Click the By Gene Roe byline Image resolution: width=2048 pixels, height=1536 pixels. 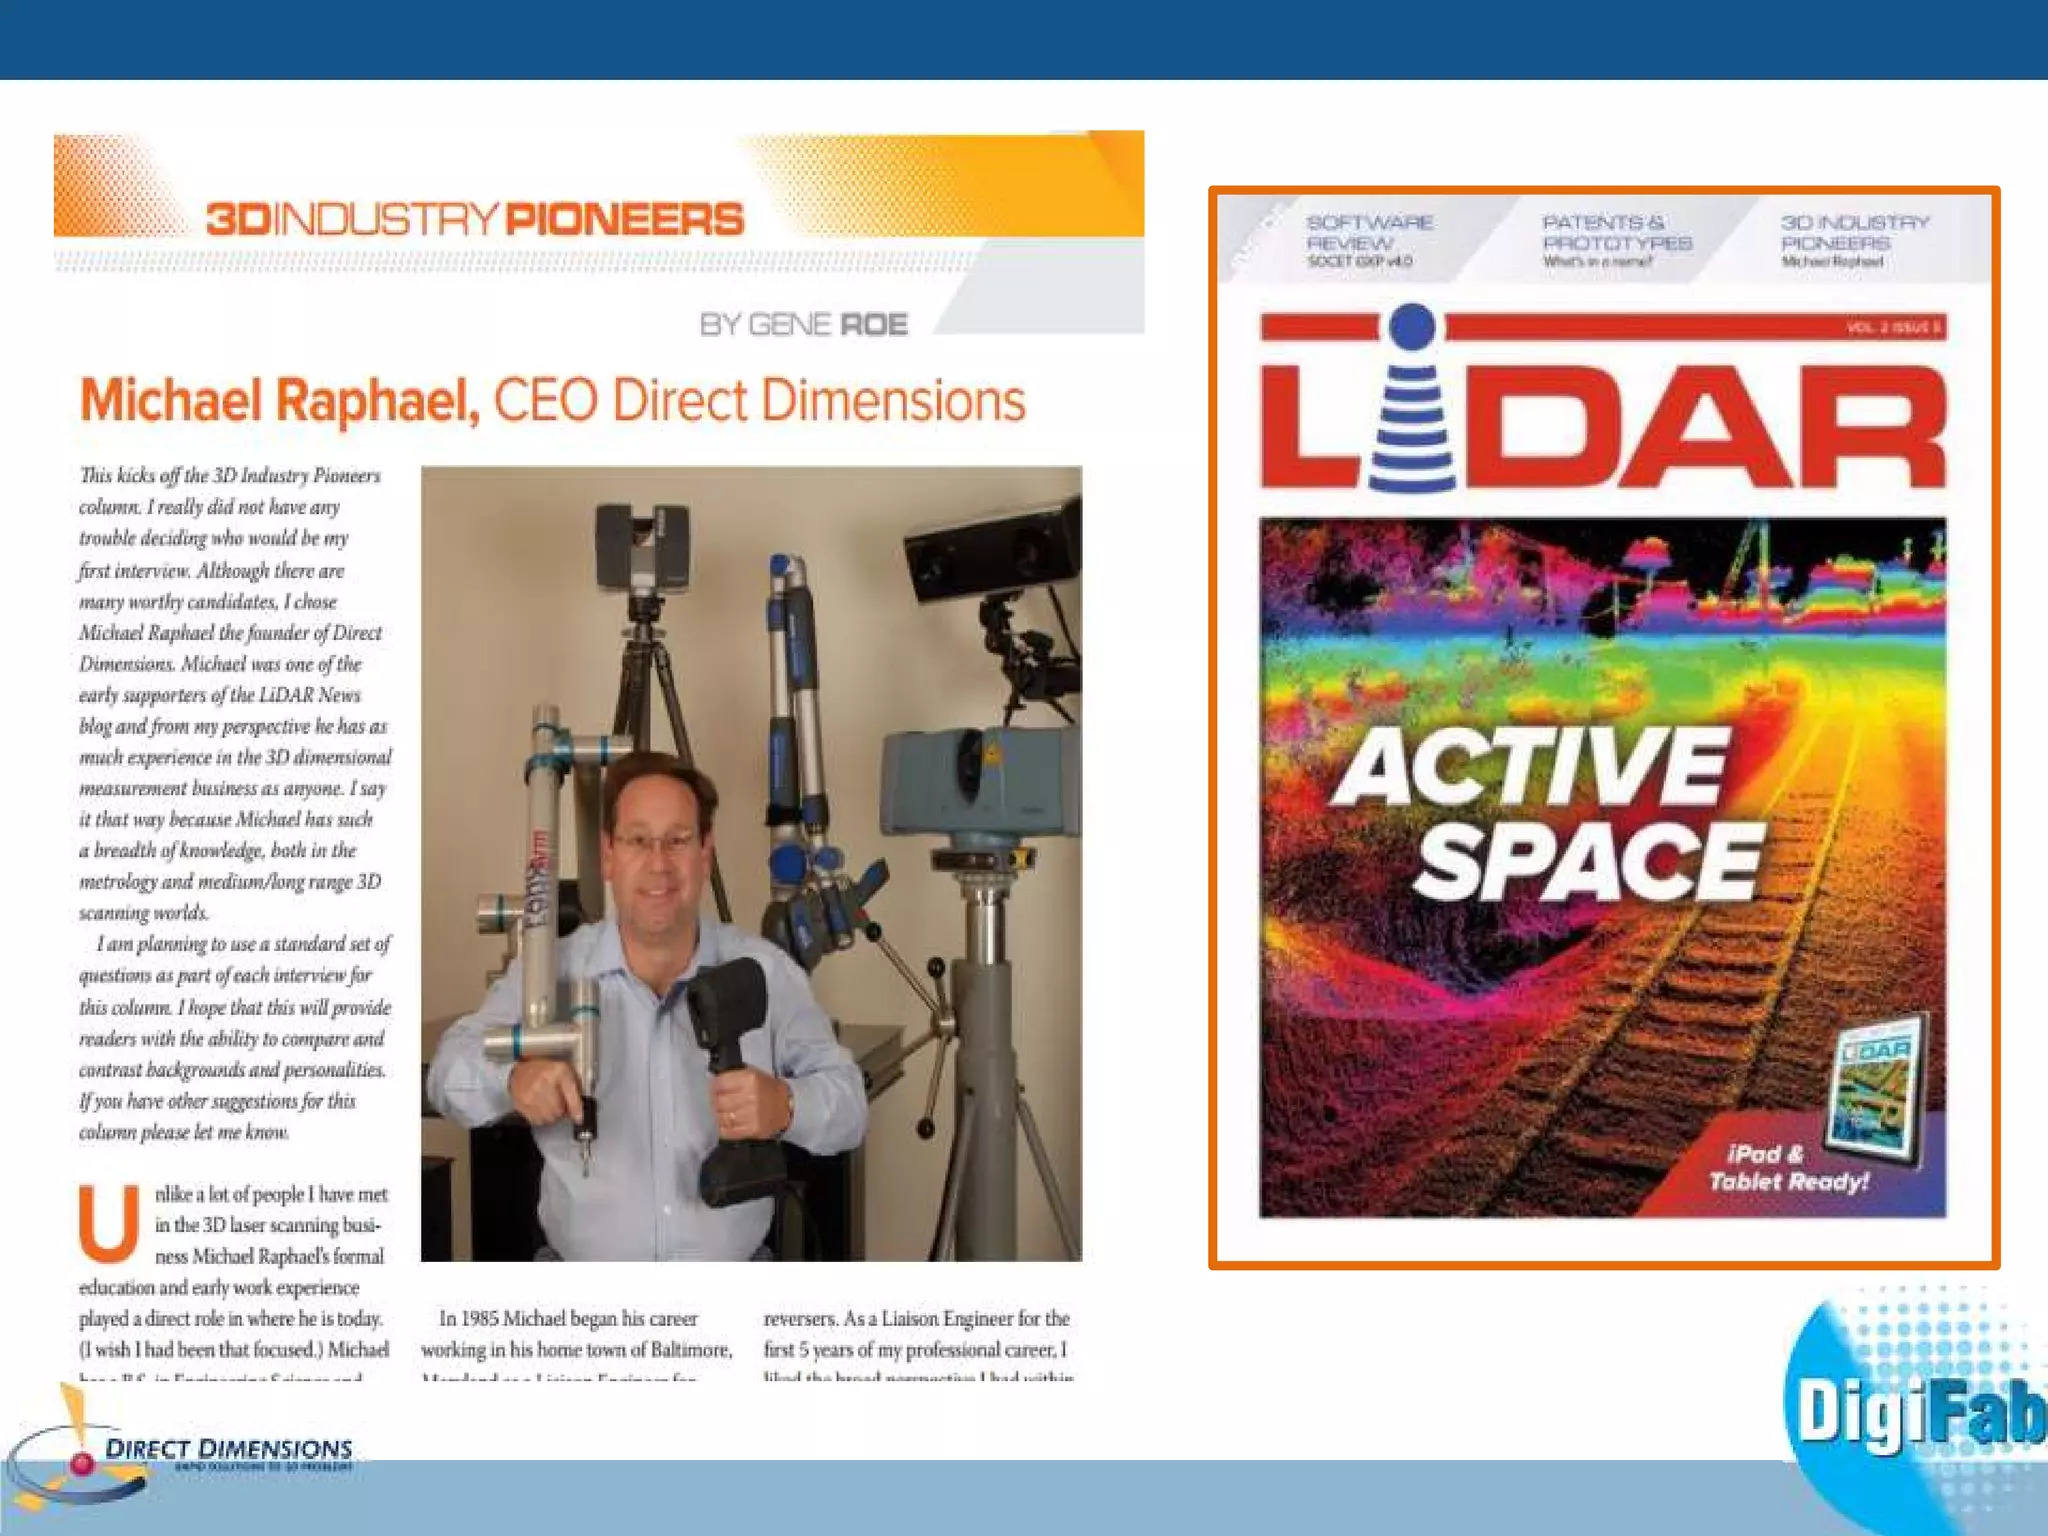coord(803,325)
